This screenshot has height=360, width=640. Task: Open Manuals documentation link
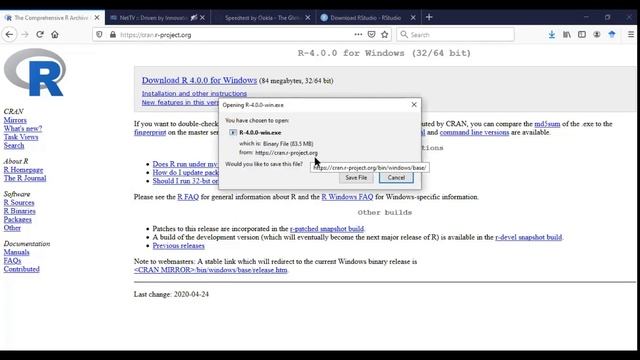click(x=16, y=252)
